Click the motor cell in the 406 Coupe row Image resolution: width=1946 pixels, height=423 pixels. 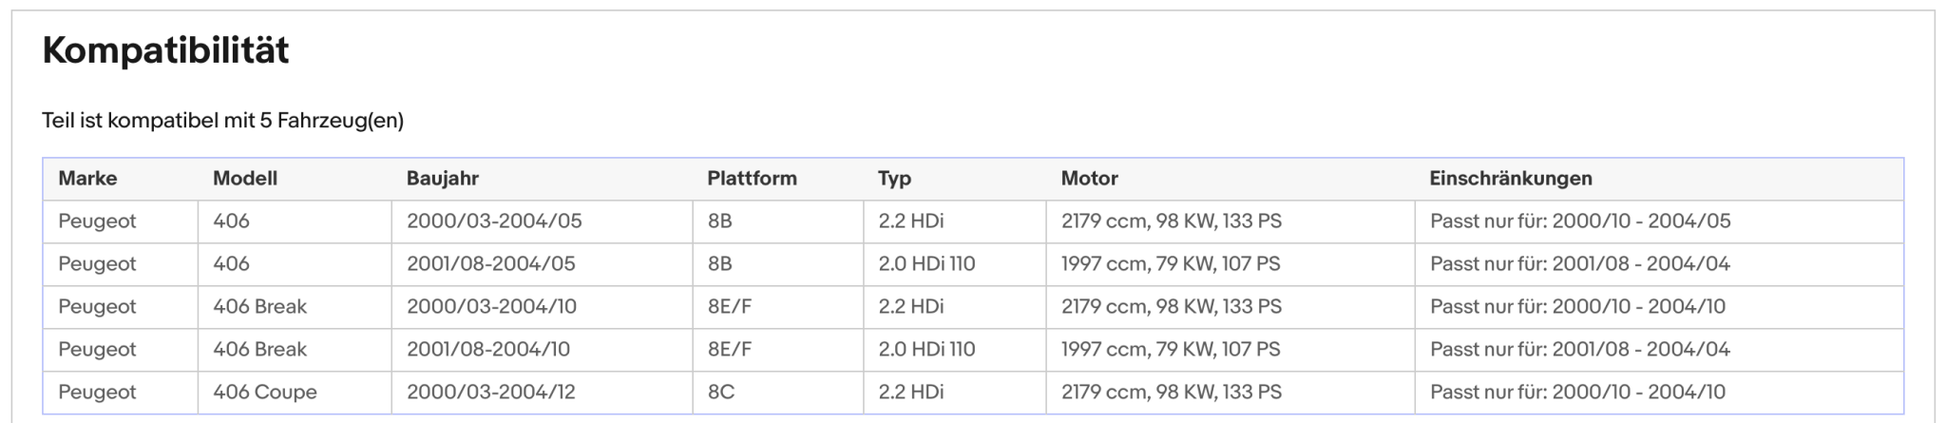pos(1171,392)
